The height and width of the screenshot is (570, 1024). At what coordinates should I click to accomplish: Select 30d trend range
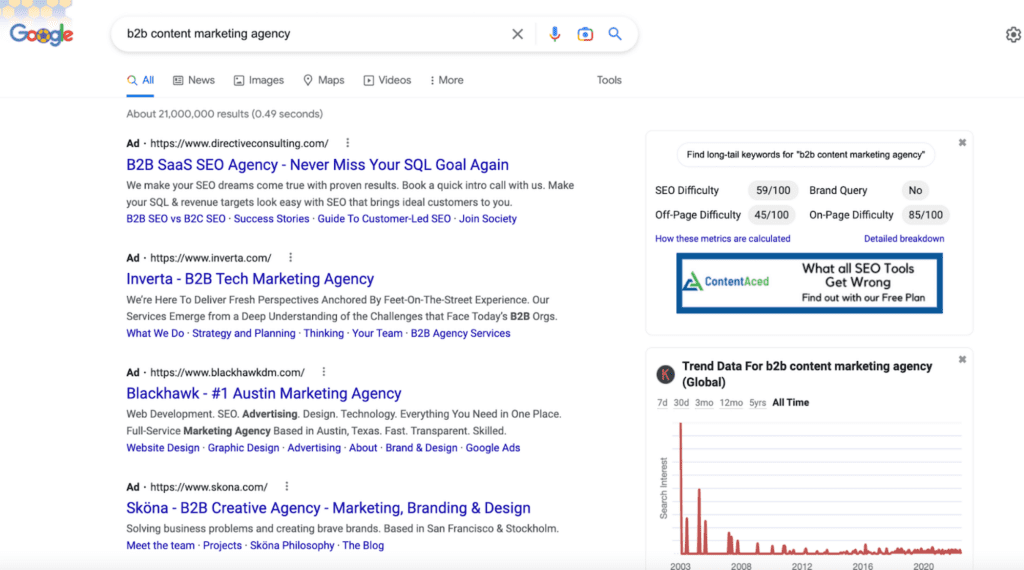[x=681, y=403]
